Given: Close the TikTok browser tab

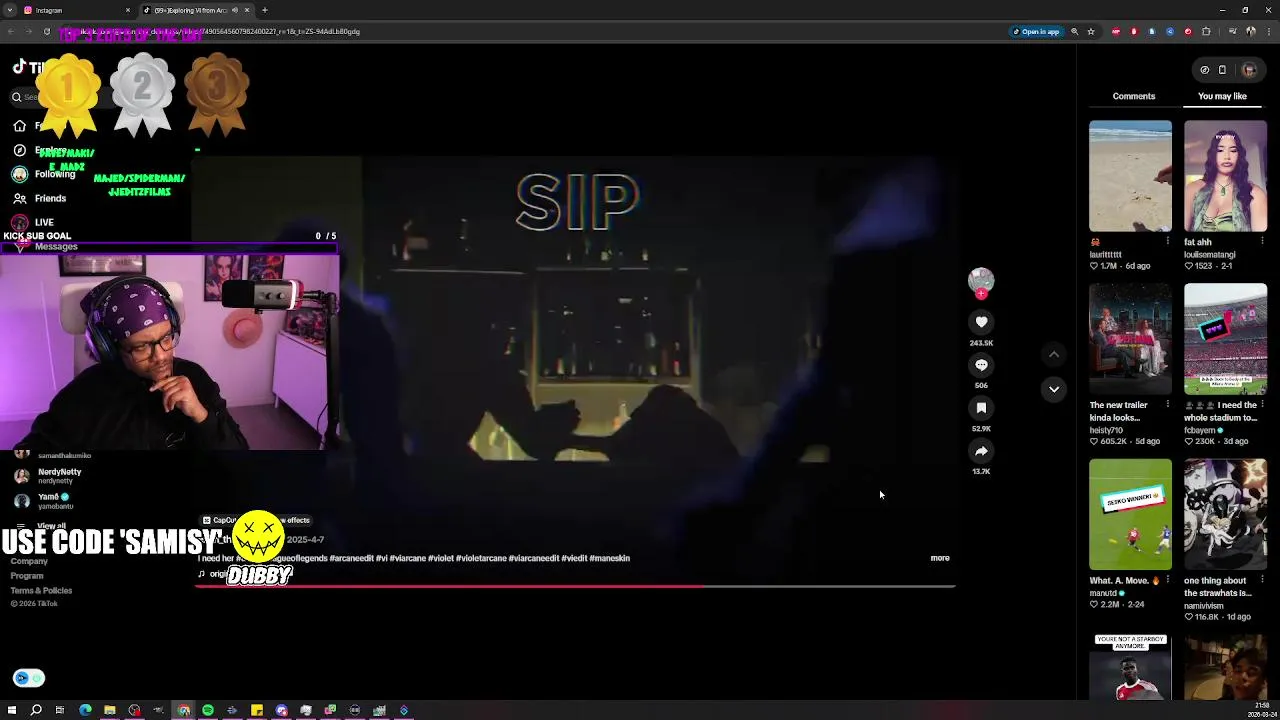Looking at the screenshot, I should pos(247,10).
